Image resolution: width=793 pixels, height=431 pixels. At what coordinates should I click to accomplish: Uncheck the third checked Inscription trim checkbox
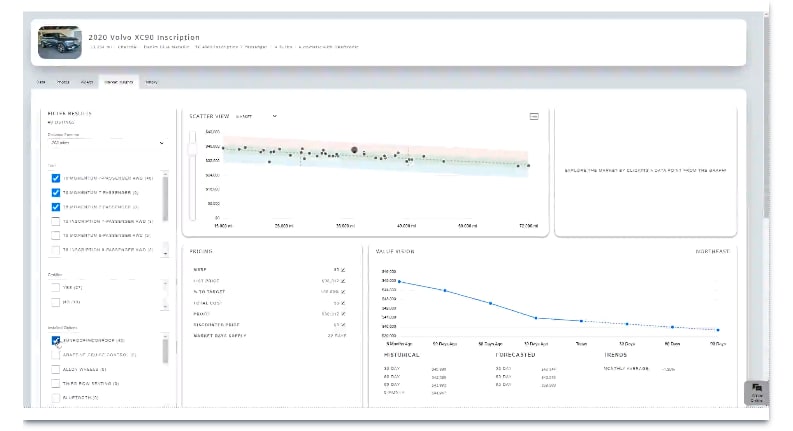(x=56, y=207)
